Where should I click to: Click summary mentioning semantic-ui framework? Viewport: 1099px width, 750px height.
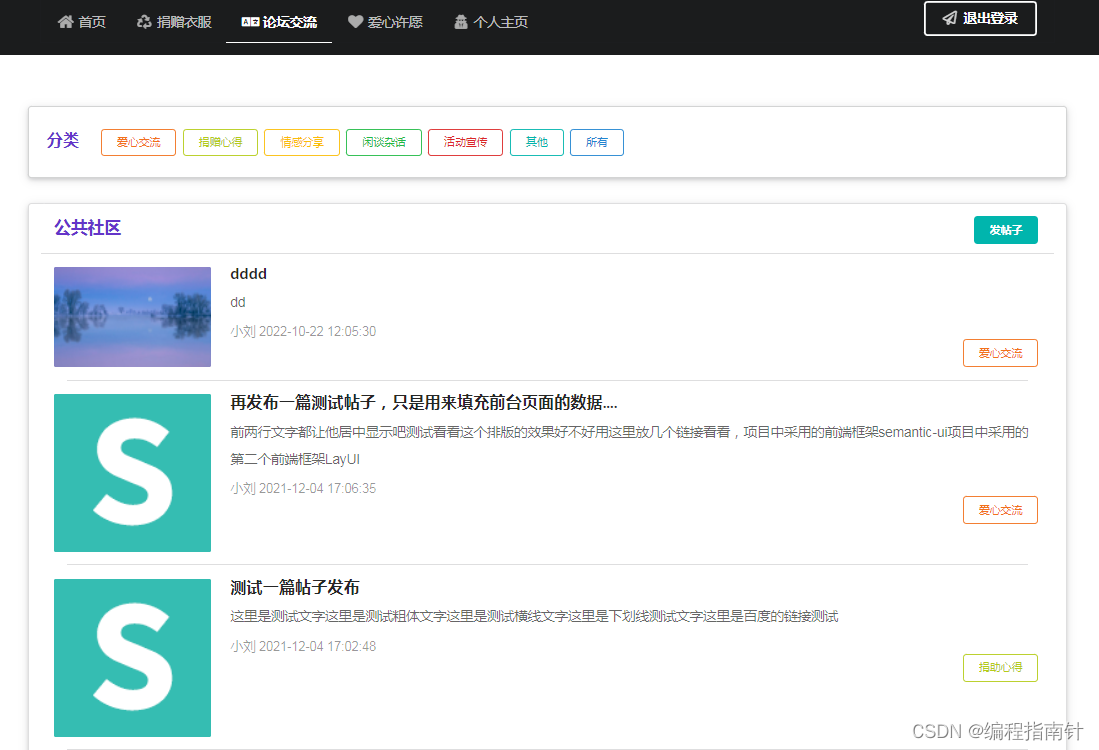(x=629, y=446)
